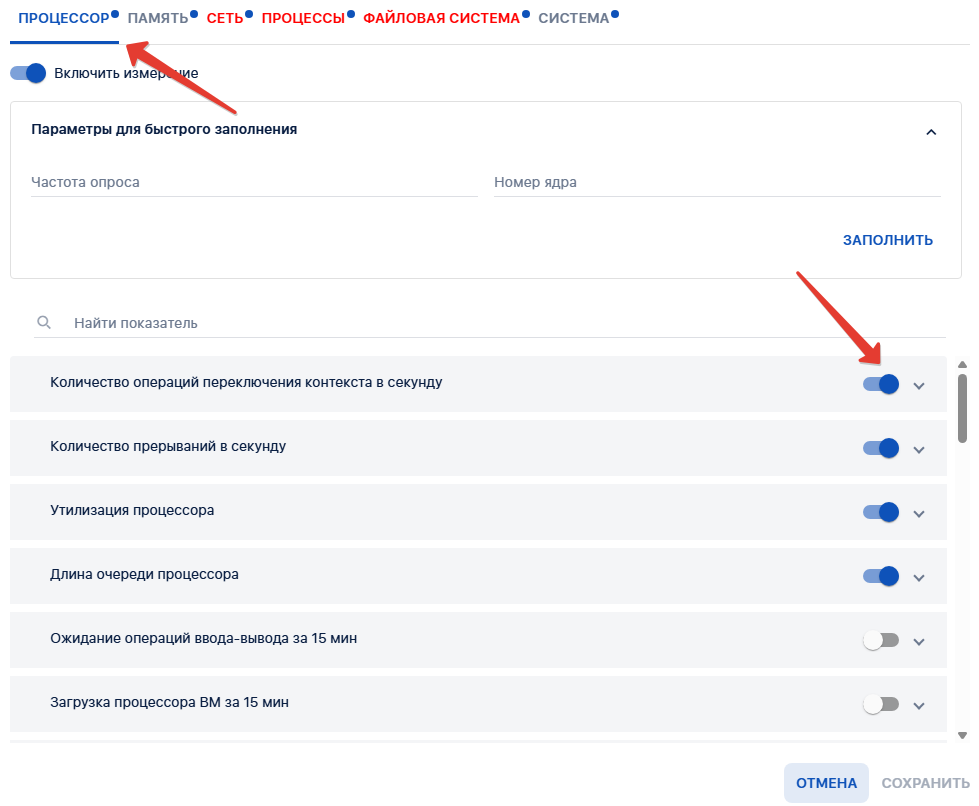Enable 'Ожидание операций ввода-вывода за 15 мин'
The height and width of the screenshot is (806, 979).
point(881,640)
